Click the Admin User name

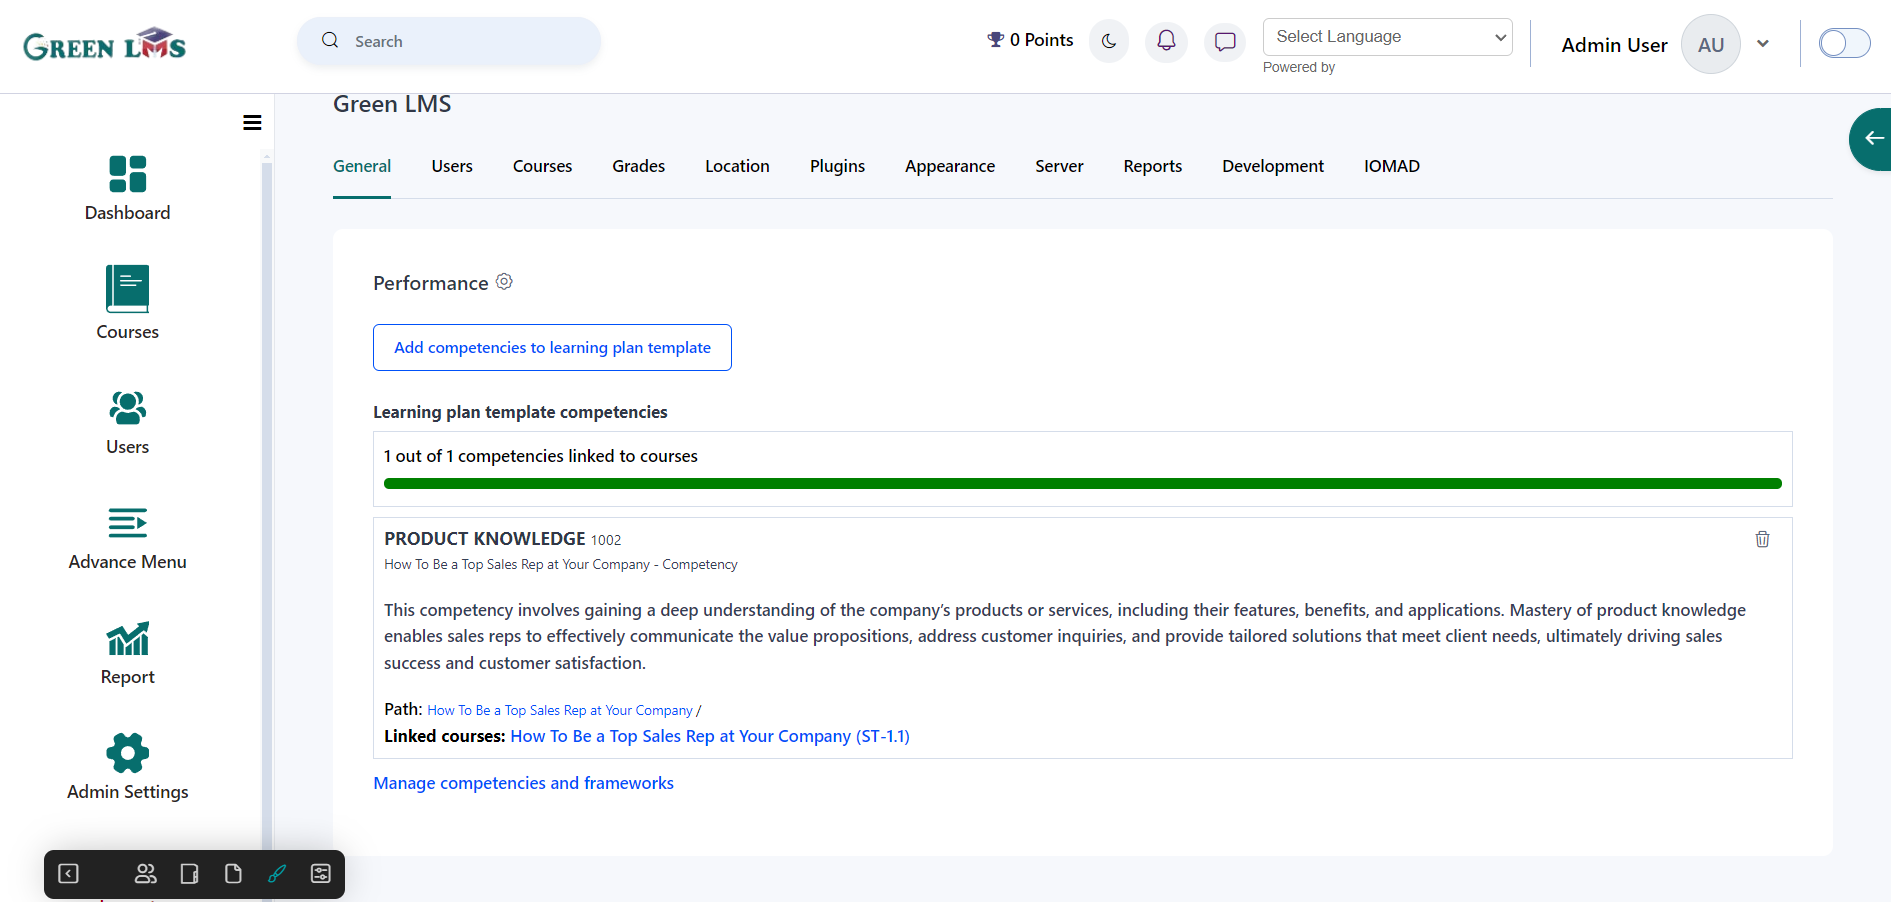point(1614,45)
